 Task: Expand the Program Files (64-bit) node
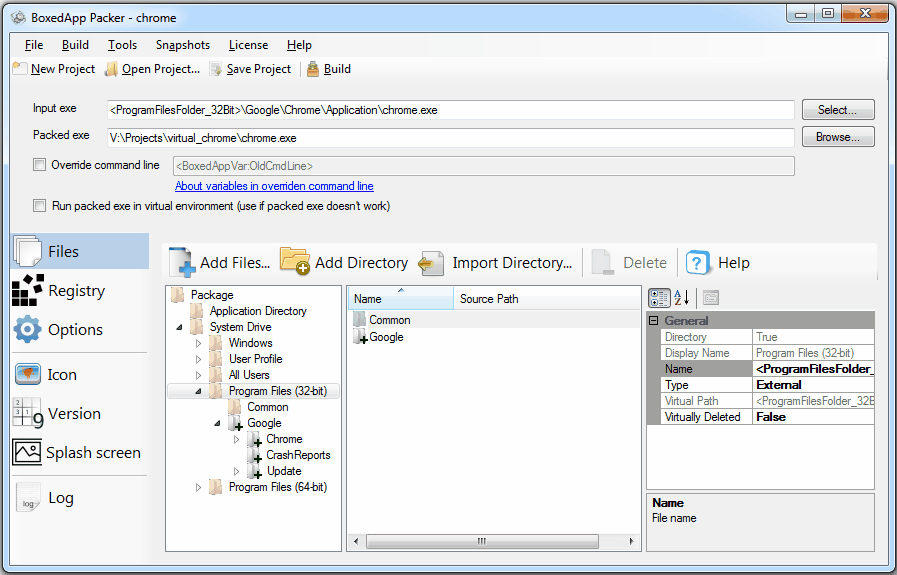[199, 487]
